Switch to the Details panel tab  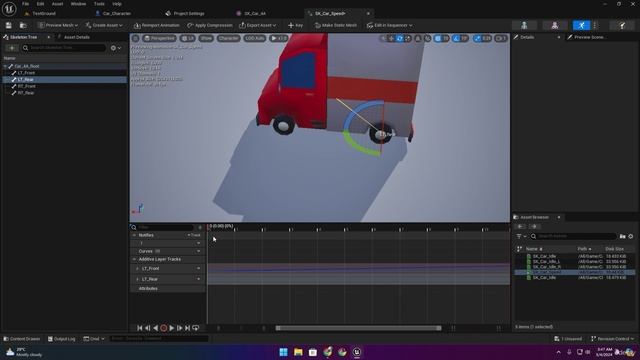(527, 37)
